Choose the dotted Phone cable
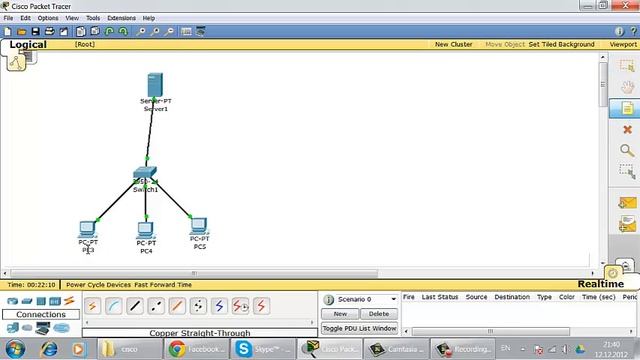The image size is (640, 360). click(x=198, y=306)
